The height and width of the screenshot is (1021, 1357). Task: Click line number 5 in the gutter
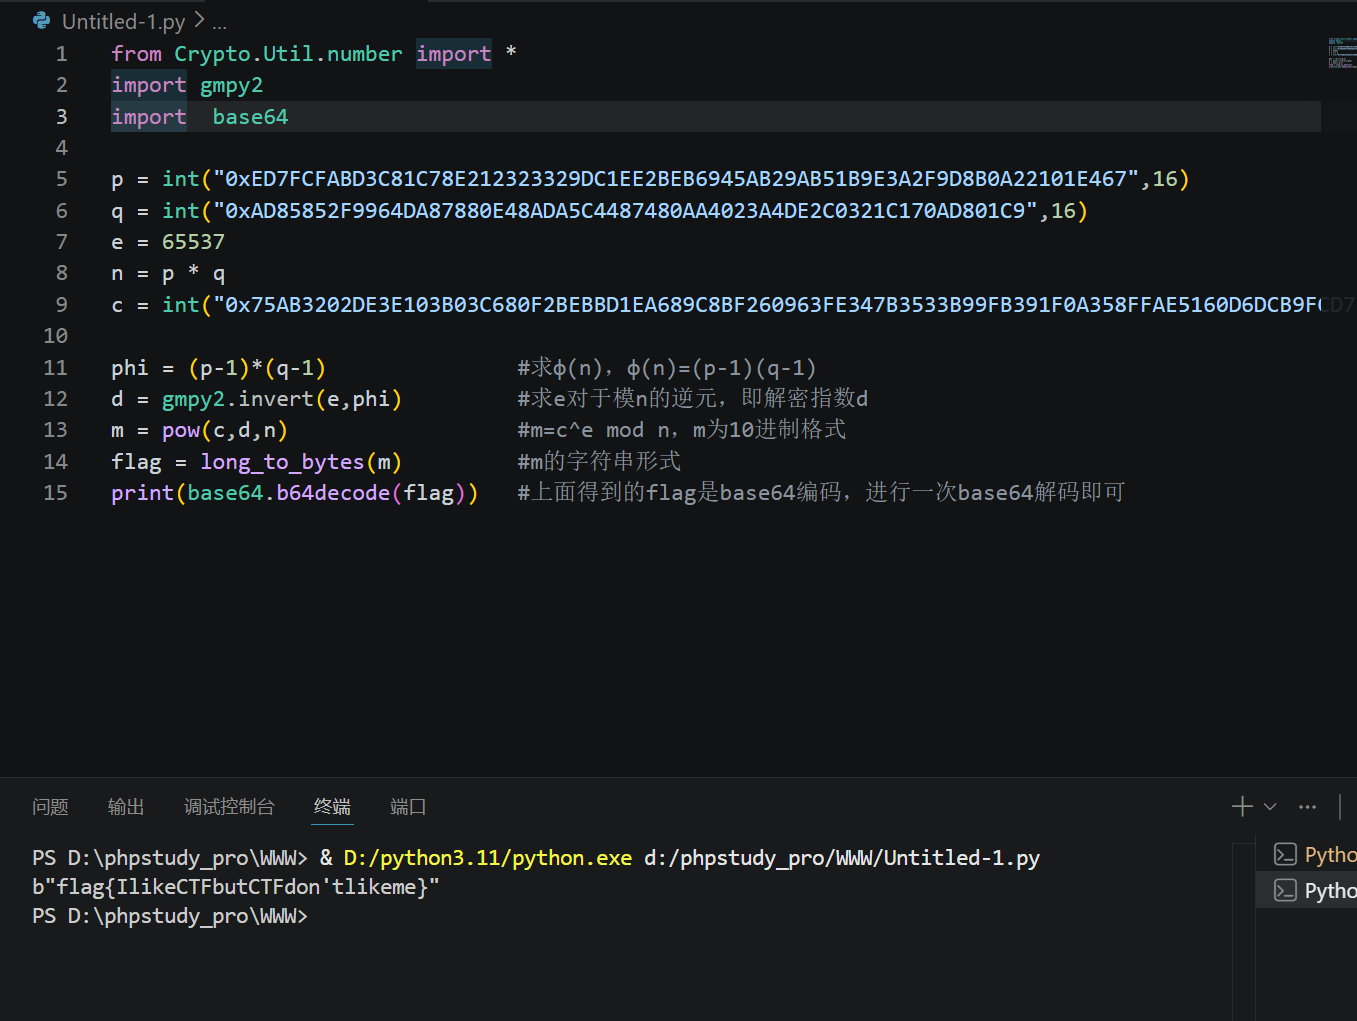(x=62, y=179)
